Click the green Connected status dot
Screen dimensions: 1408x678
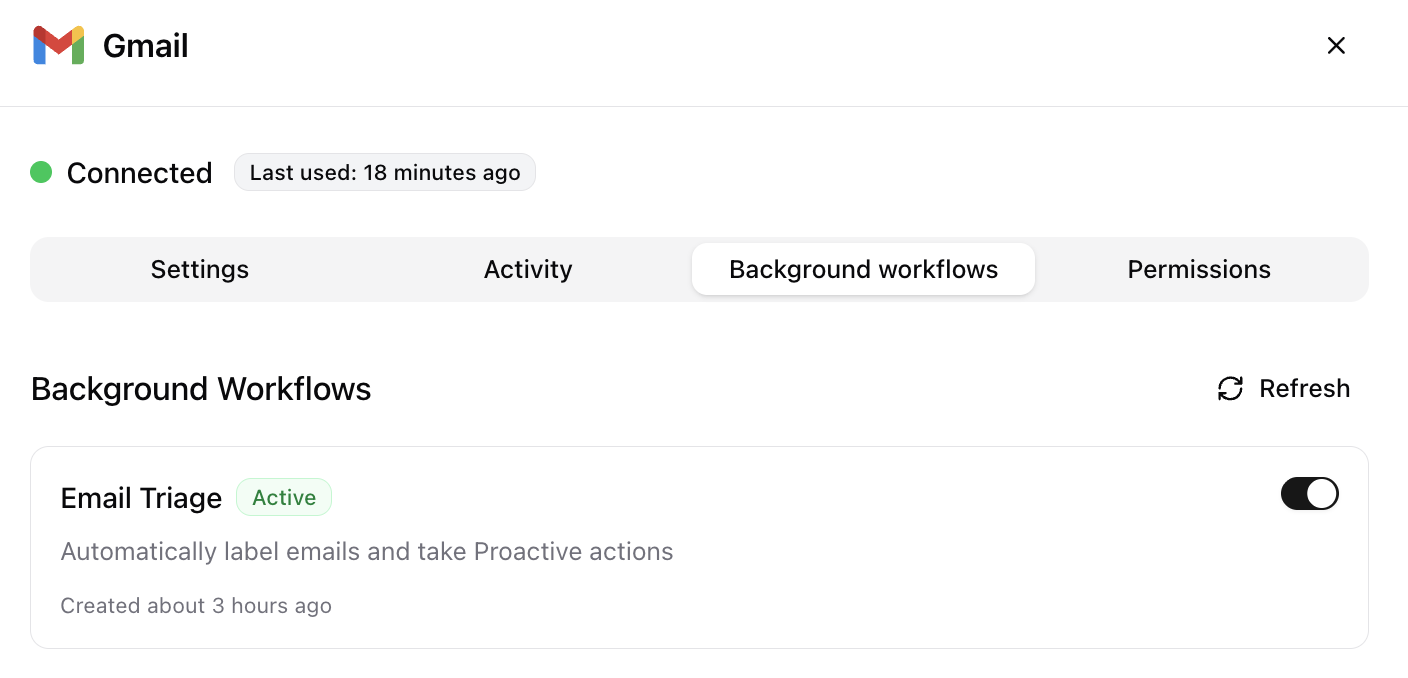point(41,172)
